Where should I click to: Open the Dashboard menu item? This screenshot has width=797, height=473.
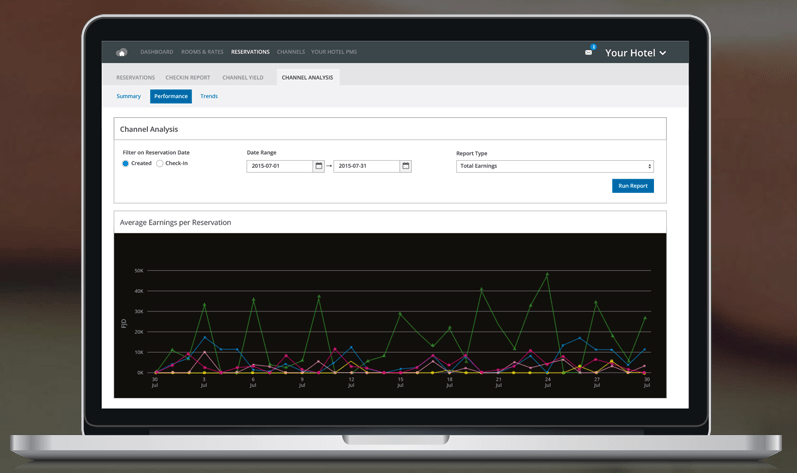click(157, 52)
